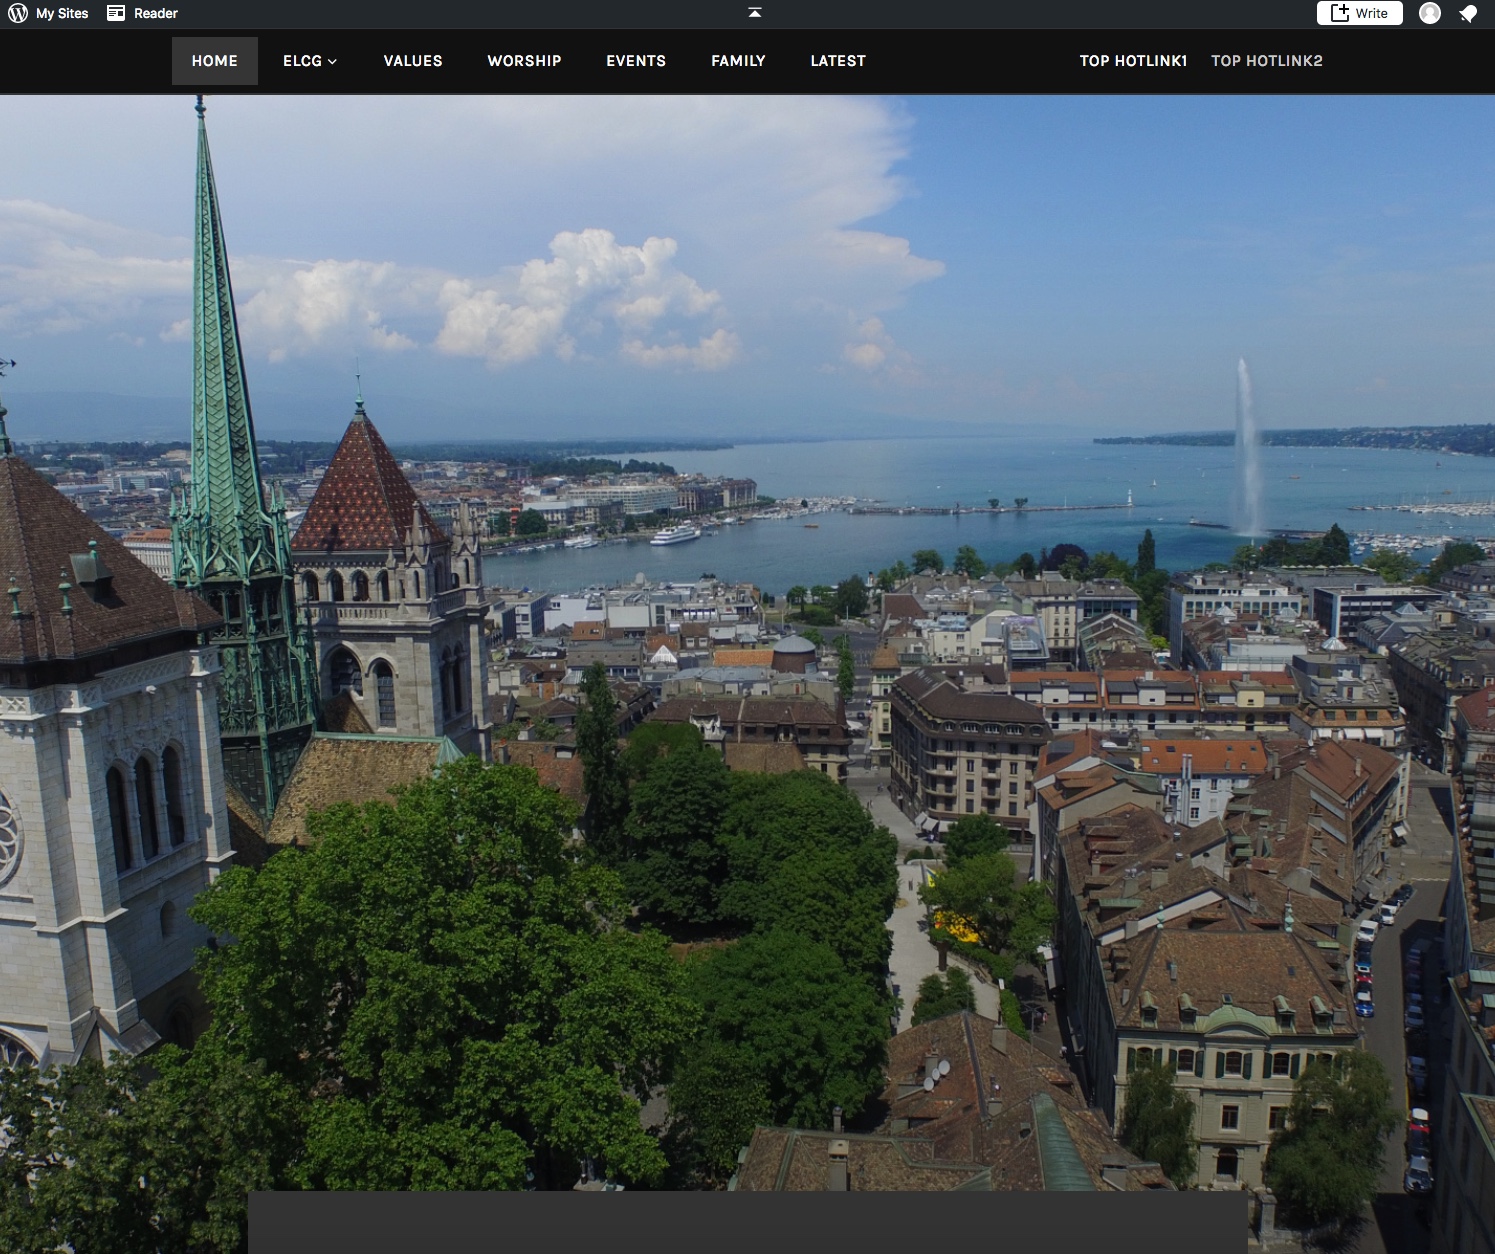This screenshot has width=1495, height=1254.
Task: Open the ELCG menu item
Action: [x=302, y=61]
